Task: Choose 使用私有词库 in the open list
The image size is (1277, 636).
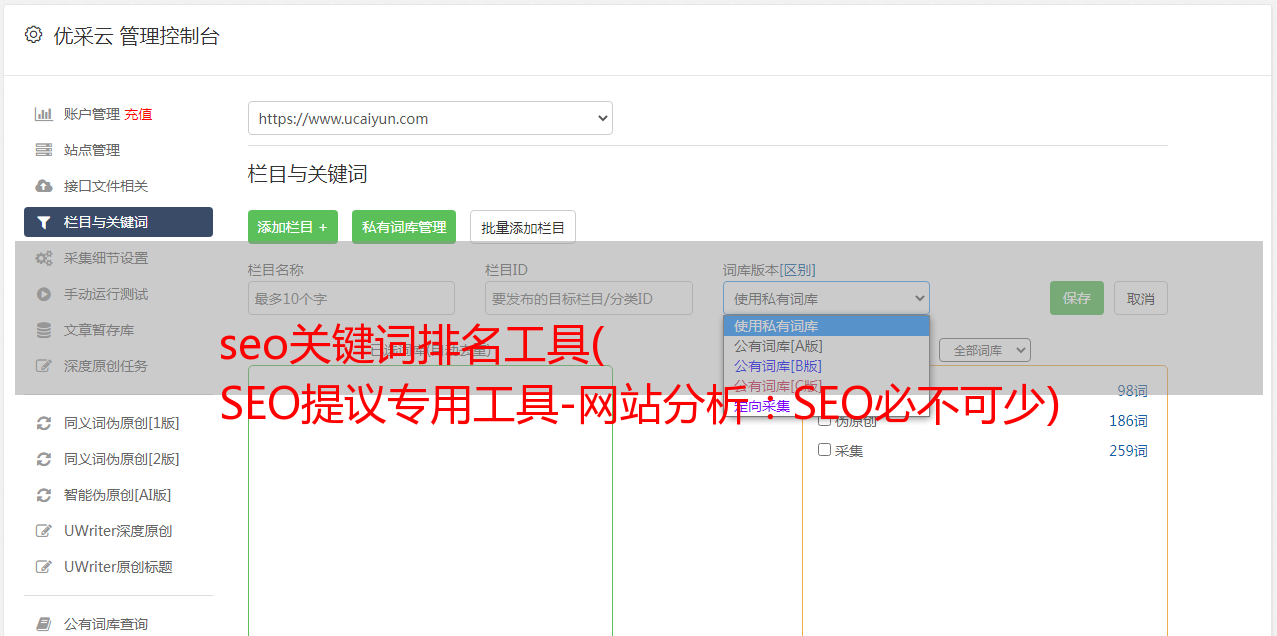Action: pyautogui.click(x=826, y=326)
